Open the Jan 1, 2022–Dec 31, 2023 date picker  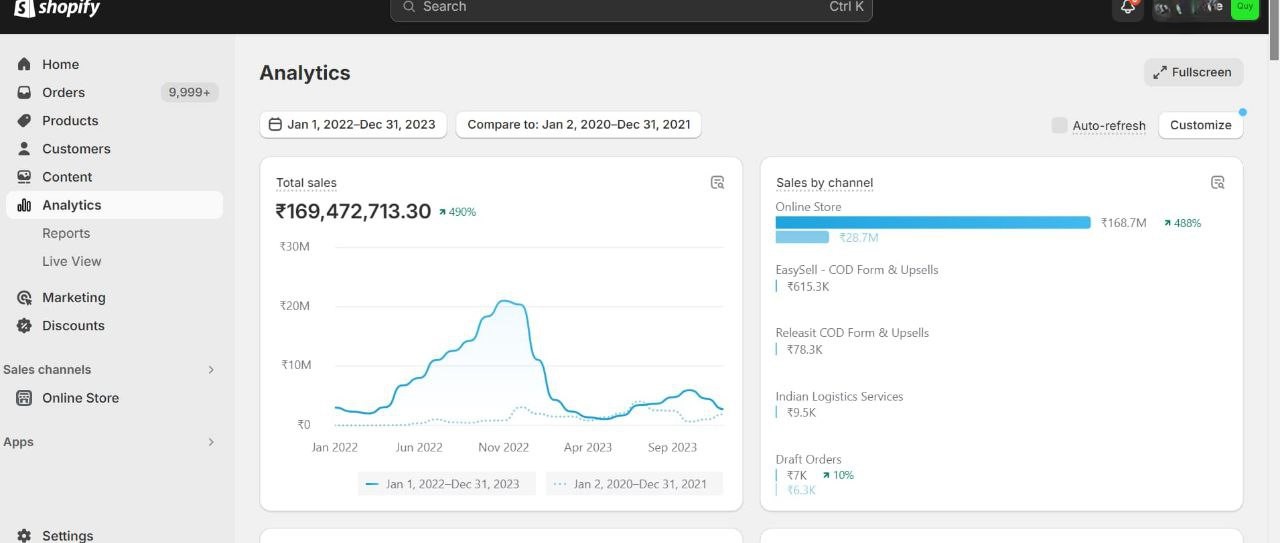(353, 125)
